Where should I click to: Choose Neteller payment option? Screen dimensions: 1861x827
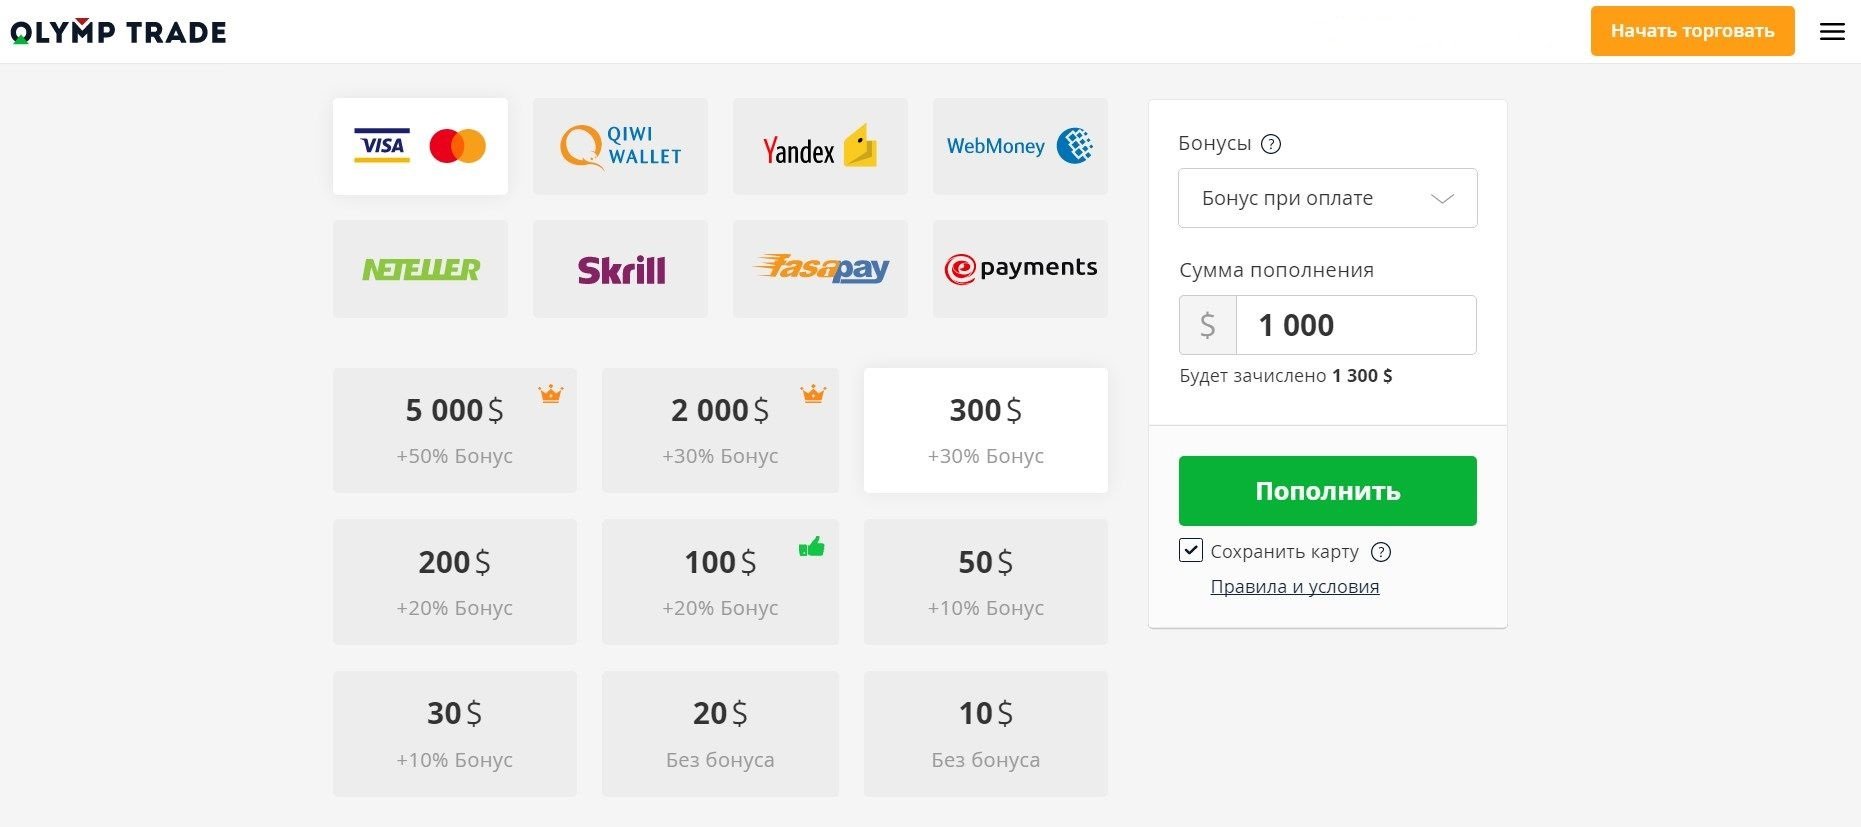coord(420,269)
